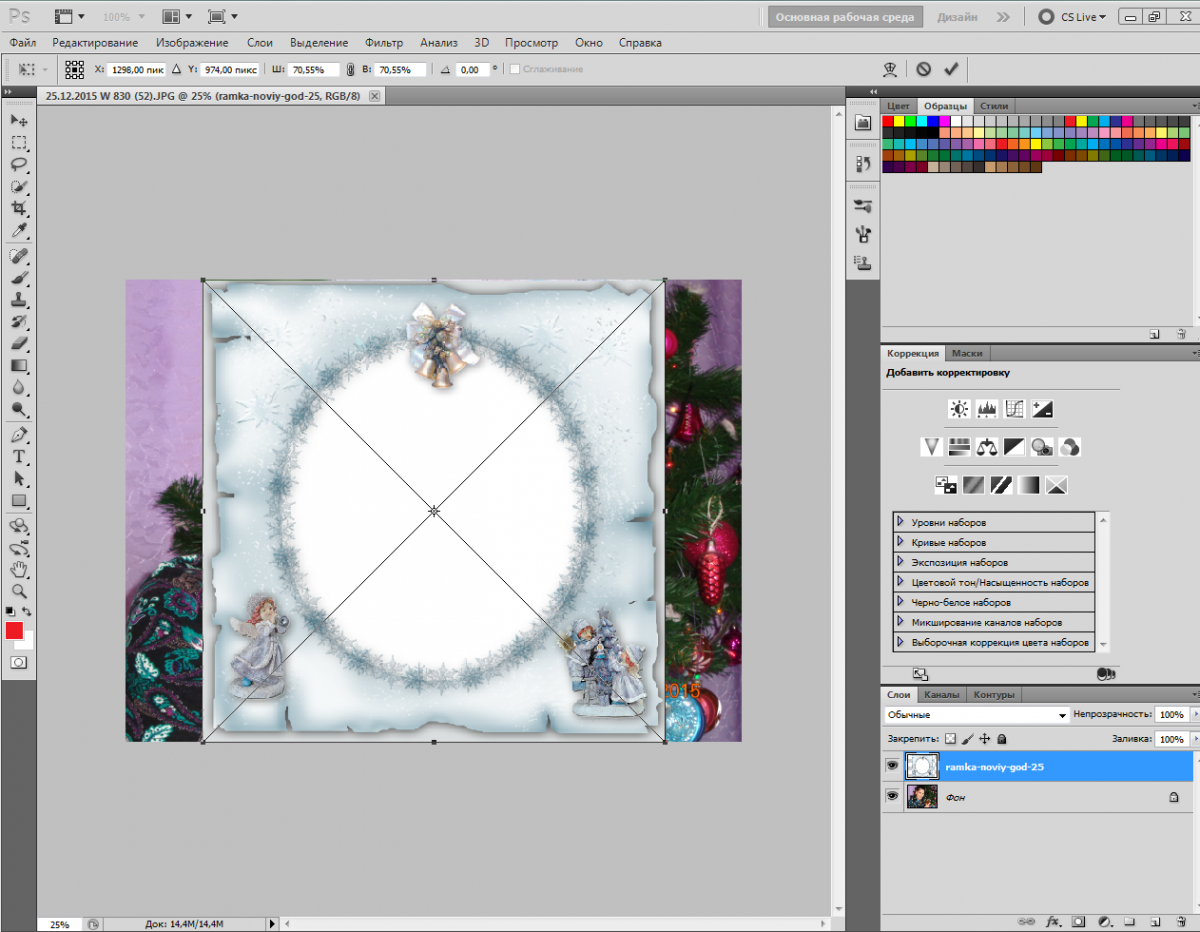This screenshot has height=932, width=1200.
Task: Click the Ш width input field
Action: 314,70
